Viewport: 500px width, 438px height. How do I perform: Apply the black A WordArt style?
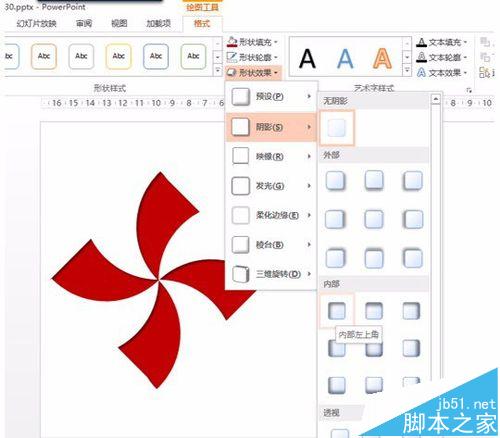click(307, 59)
